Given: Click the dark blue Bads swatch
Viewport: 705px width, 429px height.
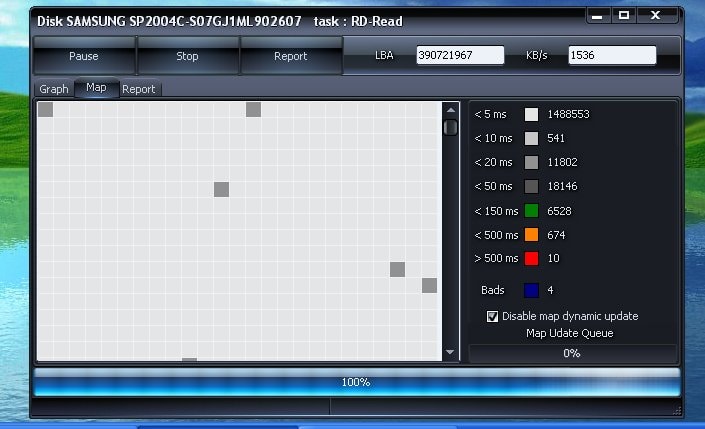Looking at the screenshot, I should click(531, 290).
